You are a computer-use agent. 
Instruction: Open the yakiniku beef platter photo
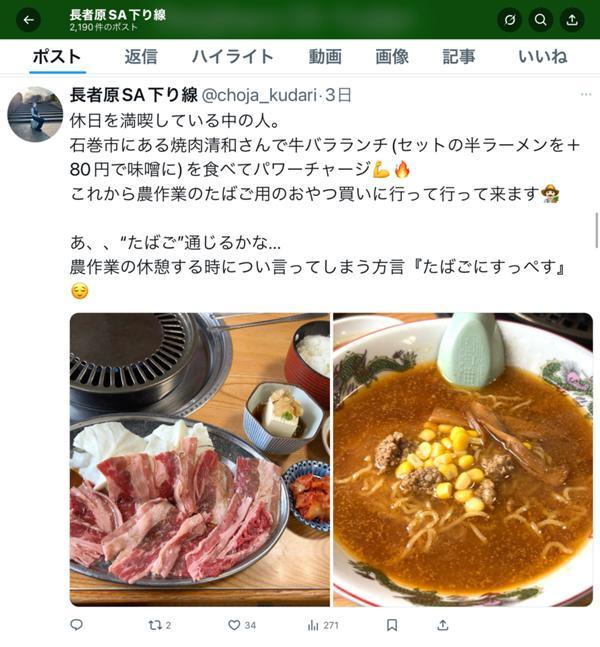(200, 460)
